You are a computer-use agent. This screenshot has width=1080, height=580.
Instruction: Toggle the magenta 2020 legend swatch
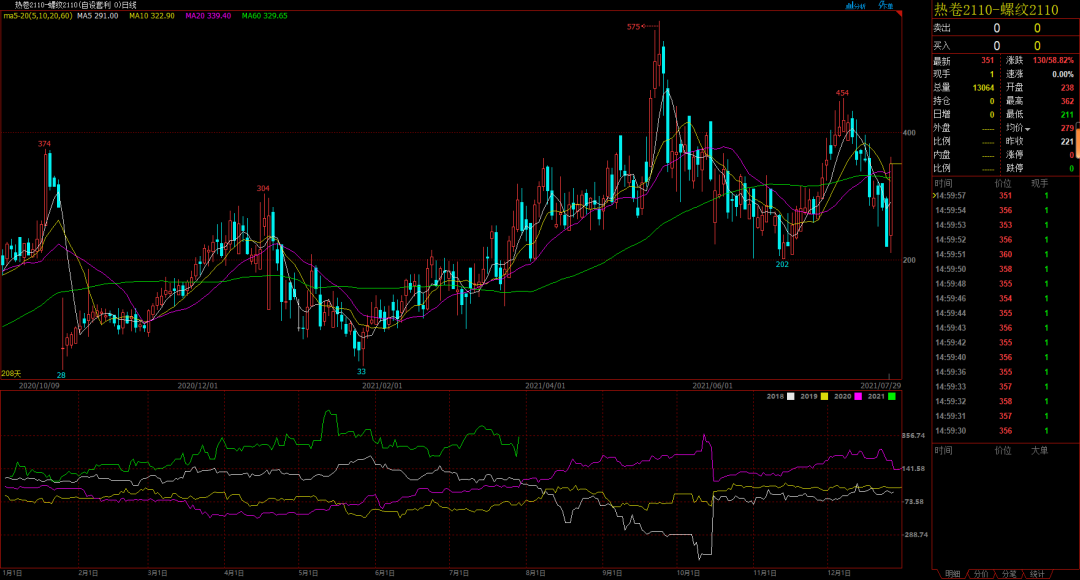(858, 398)
